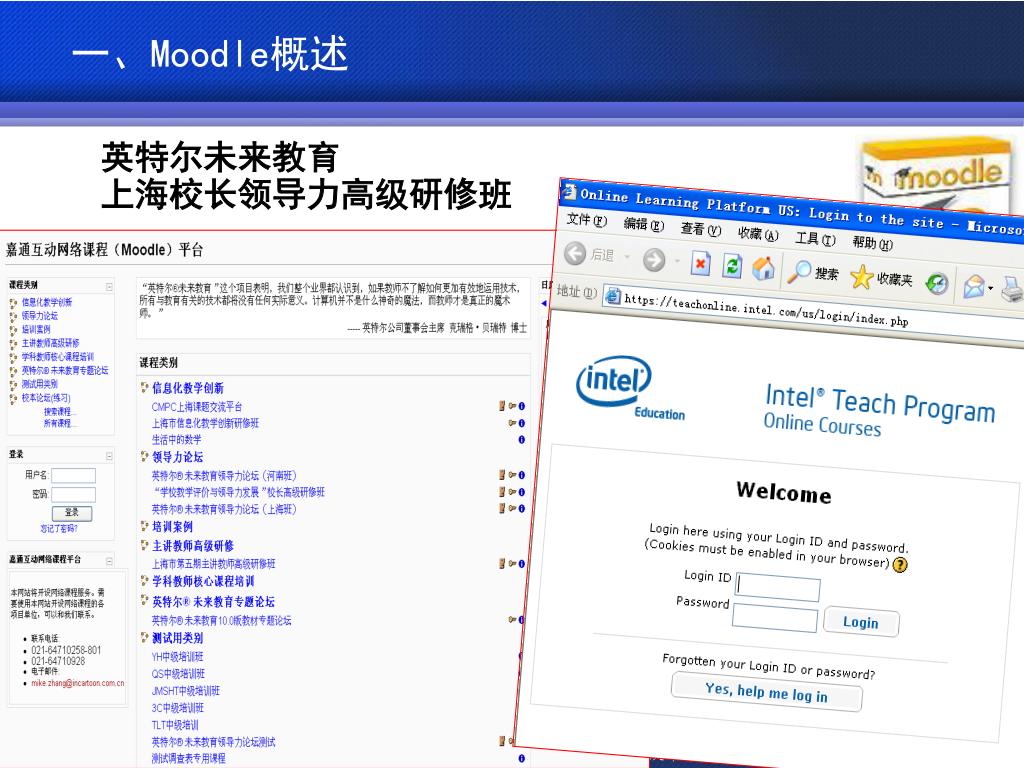Open the 英特尔® 未来教育专题论坛 main heading
This screenshot has height=768, width=1024.
tap(213, 601)
